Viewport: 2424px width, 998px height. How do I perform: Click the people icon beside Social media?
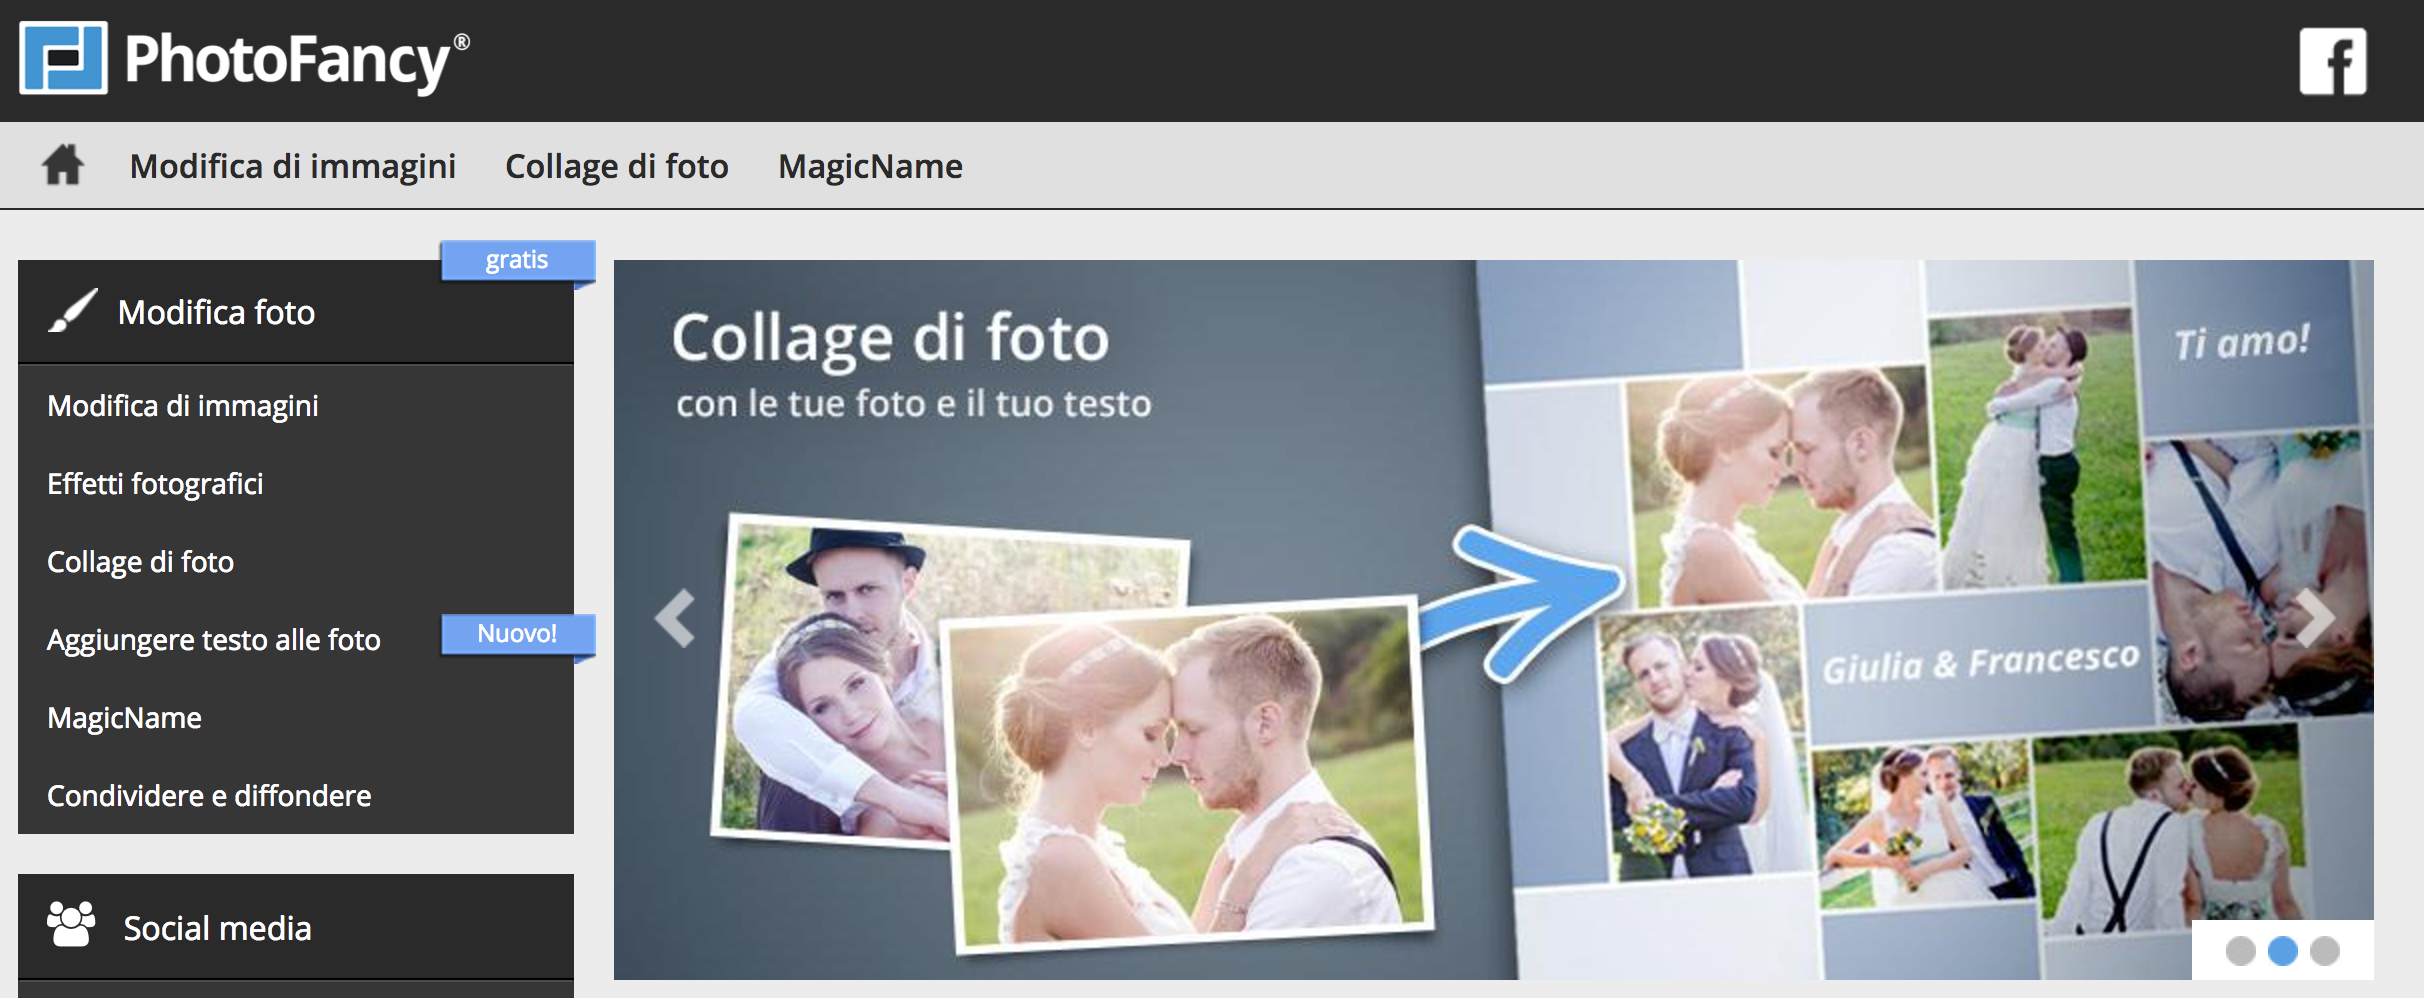pyautogui.click(x=71, y=925)
